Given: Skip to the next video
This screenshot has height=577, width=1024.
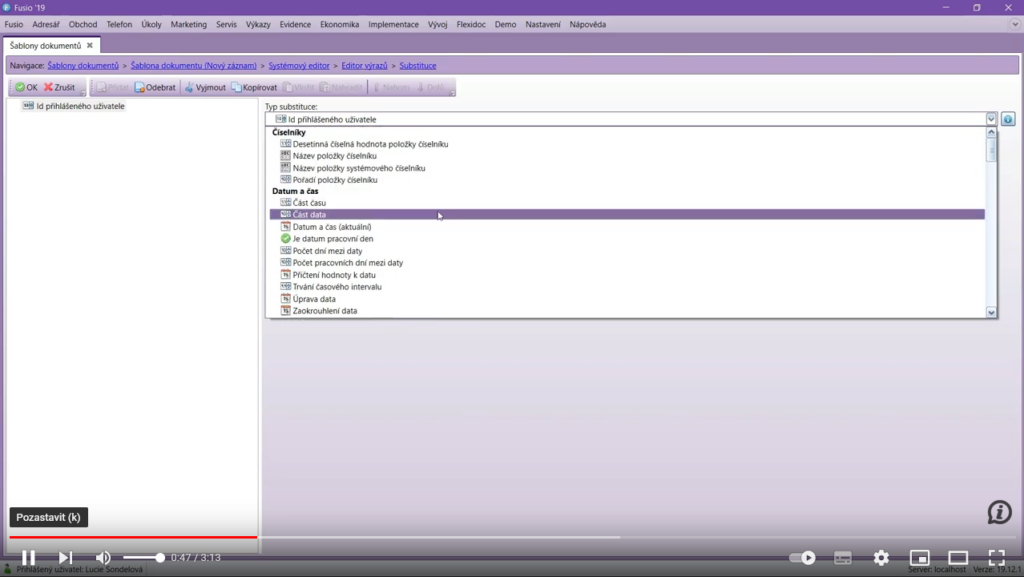Looking at the screenshot, I should pyautogui.click(x=65, y=557).
